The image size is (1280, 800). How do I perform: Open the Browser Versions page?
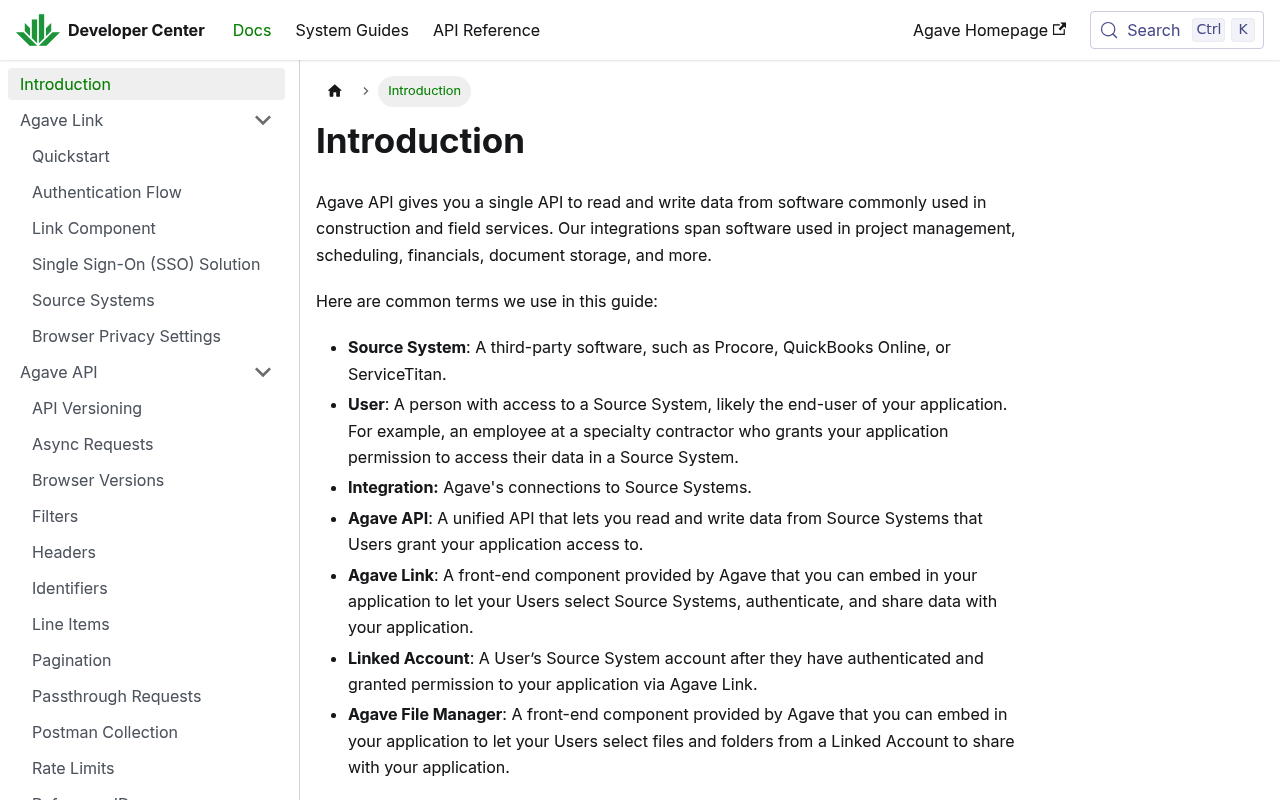click(152, 480)
